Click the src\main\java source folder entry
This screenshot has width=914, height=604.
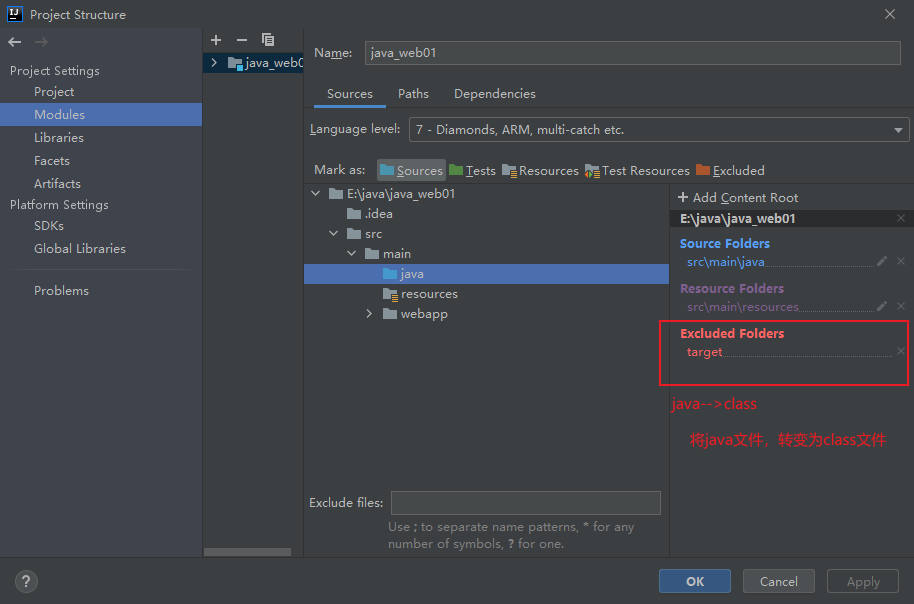click(726, 262)
